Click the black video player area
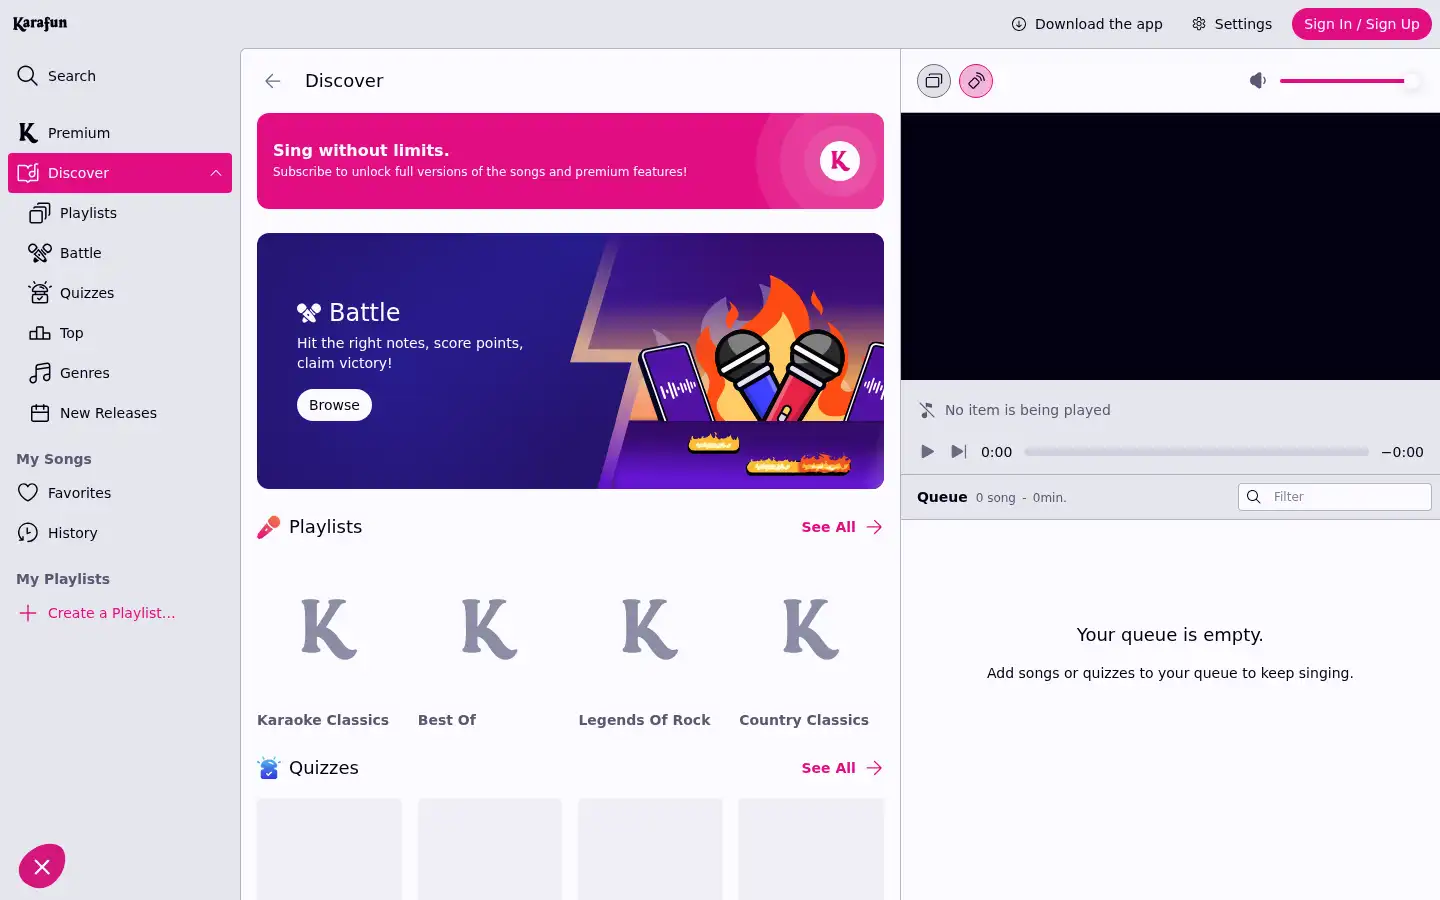Viewport: 1440px width, 900px height. (x=1170, y=246)
